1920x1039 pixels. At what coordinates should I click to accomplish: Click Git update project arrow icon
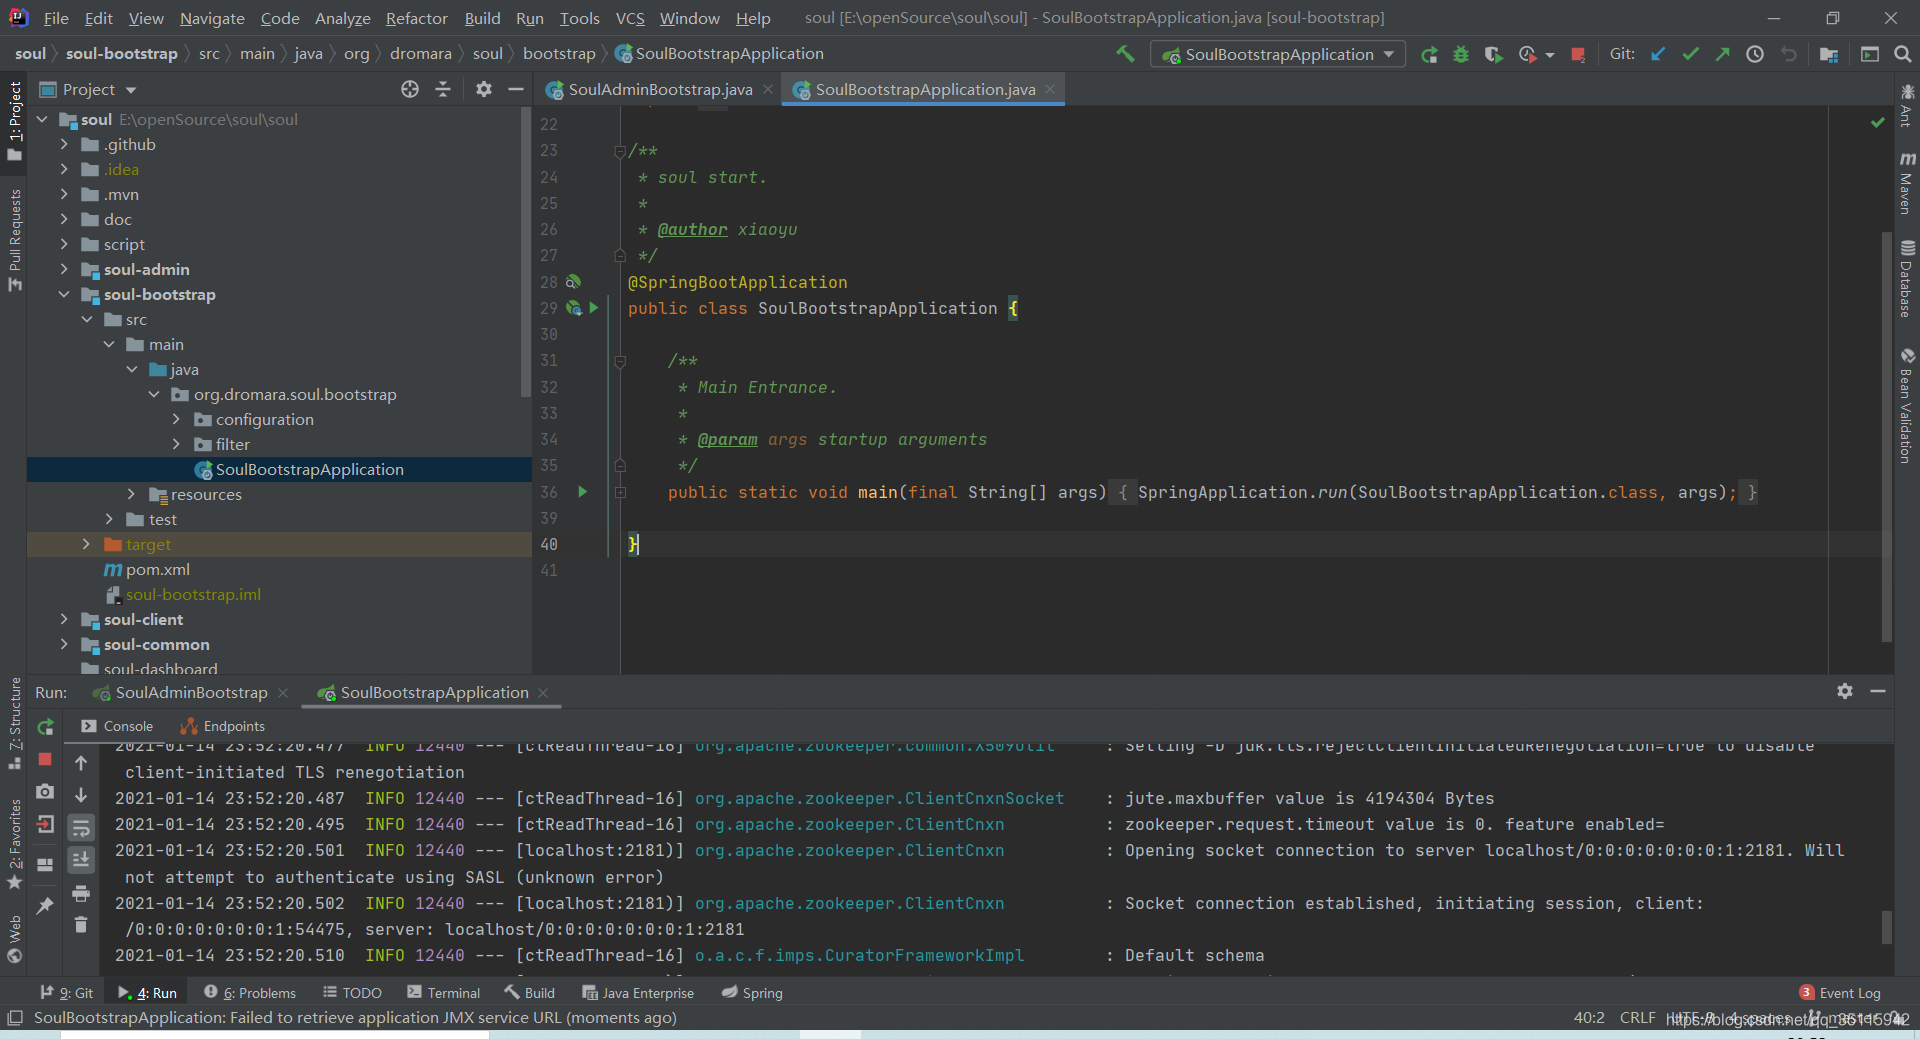[1658, 55]
